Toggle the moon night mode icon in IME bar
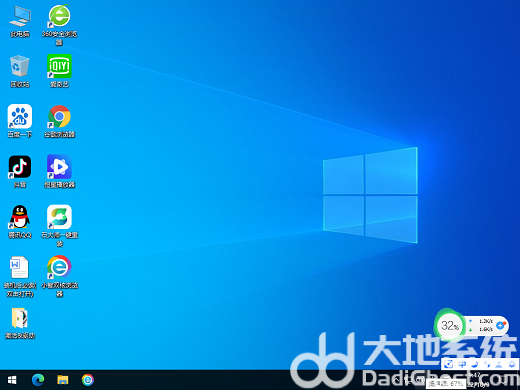The height and width of the screenshot is (390, 520). click(475, 364)
